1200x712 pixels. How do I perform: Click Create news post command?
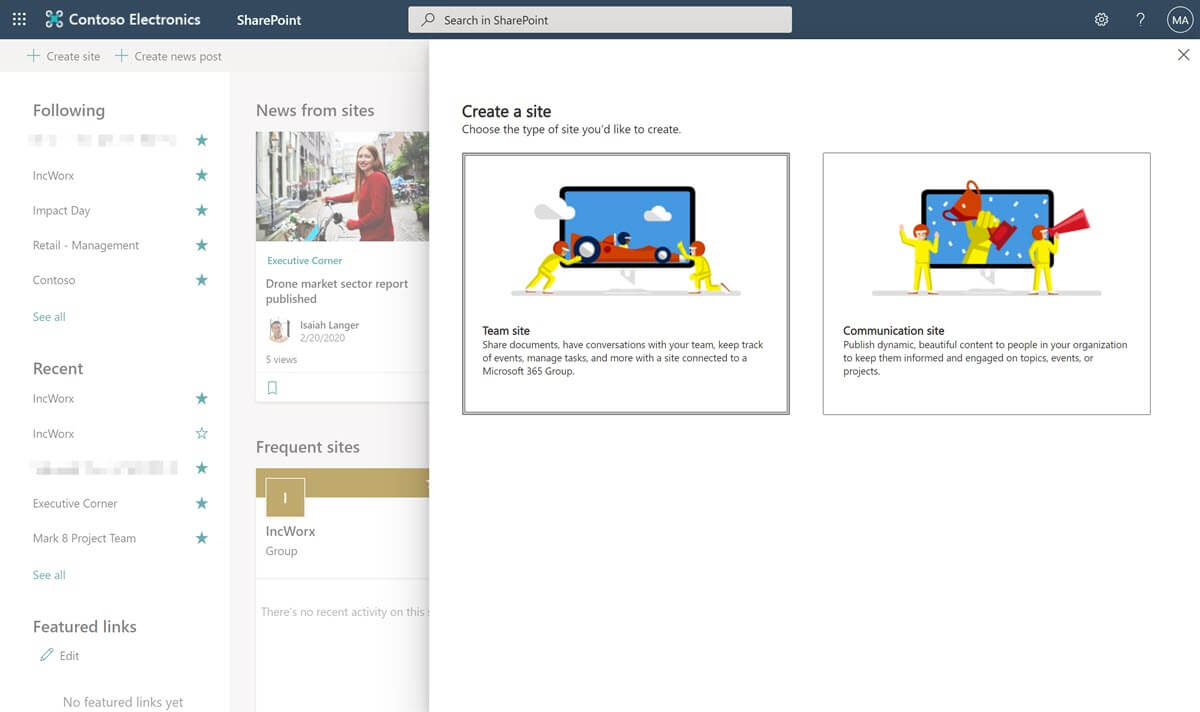[x=168, y=56]
